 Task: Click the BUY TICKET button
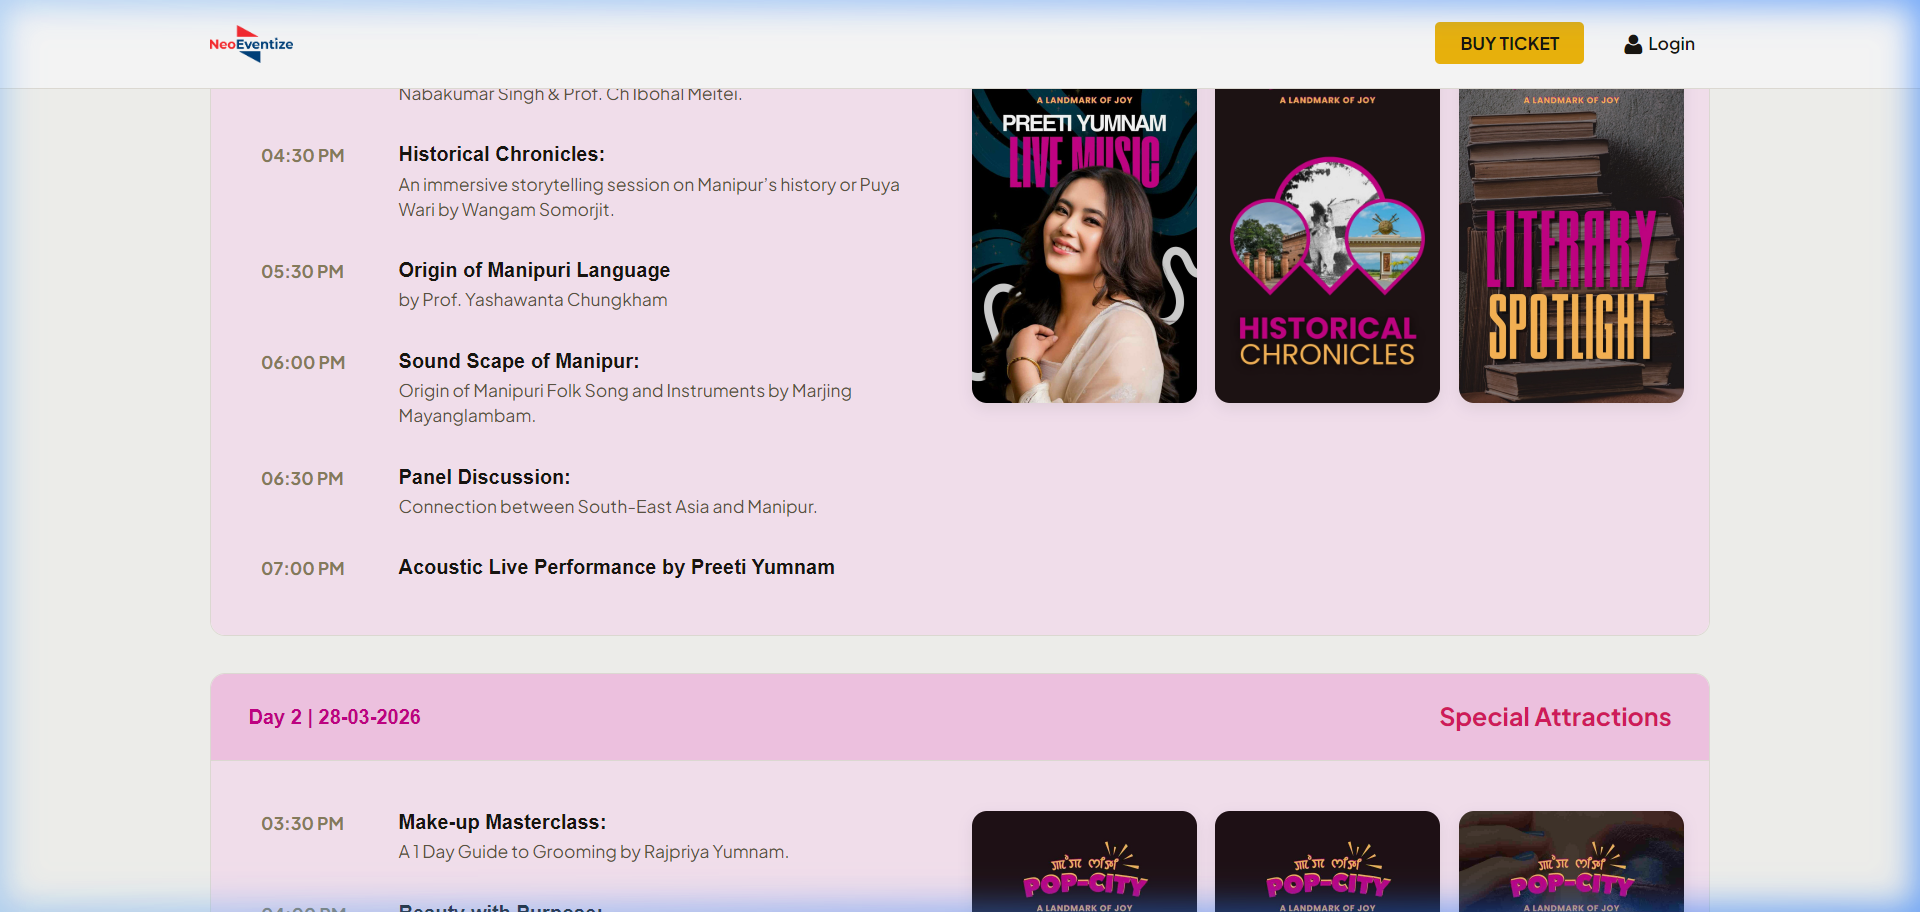(1509, 43)
